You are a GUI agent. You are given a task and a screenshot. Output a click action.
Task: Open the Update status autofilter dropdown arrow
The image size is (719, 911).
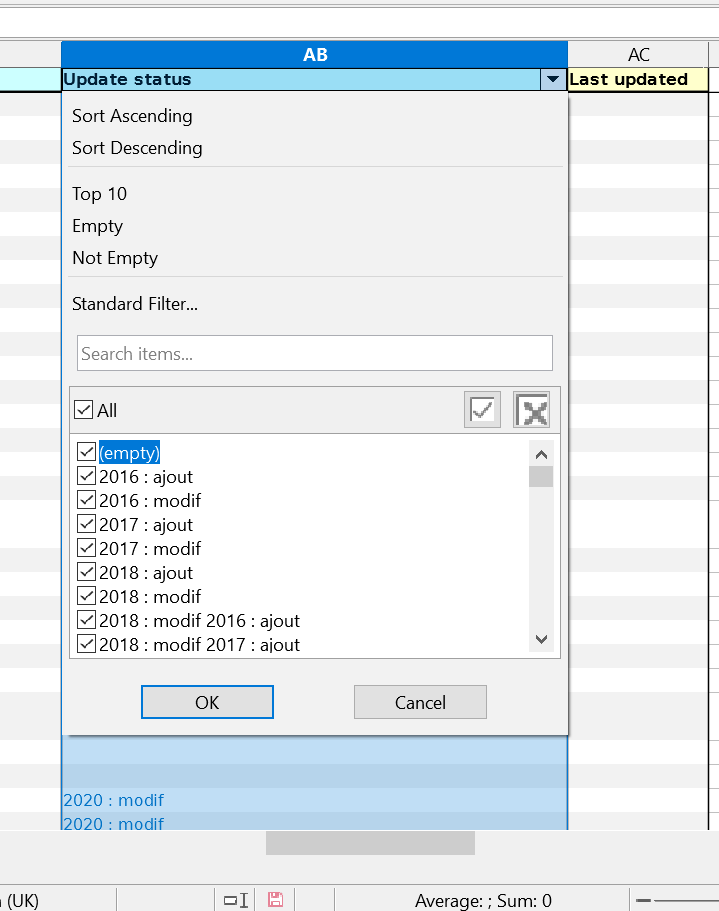pyautogui.click(x=553, y=79)
